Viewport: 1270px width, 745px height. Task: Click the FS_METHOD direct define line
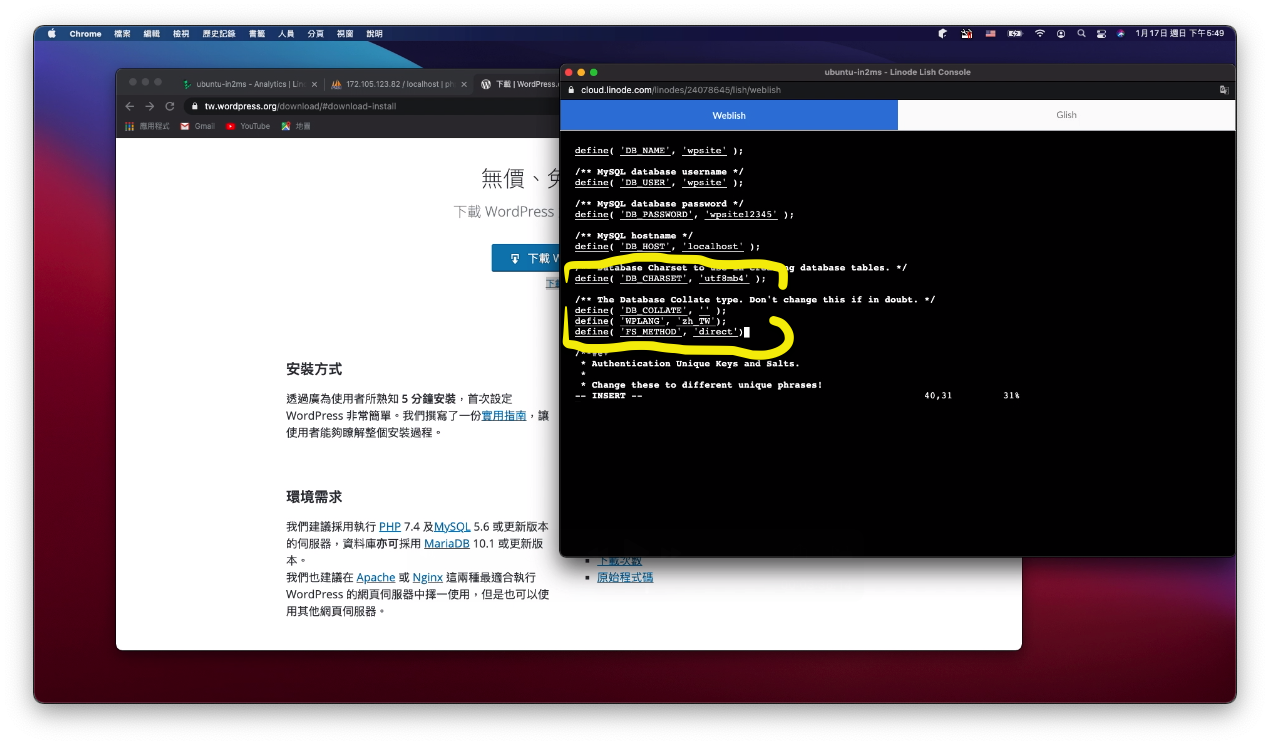661,332
